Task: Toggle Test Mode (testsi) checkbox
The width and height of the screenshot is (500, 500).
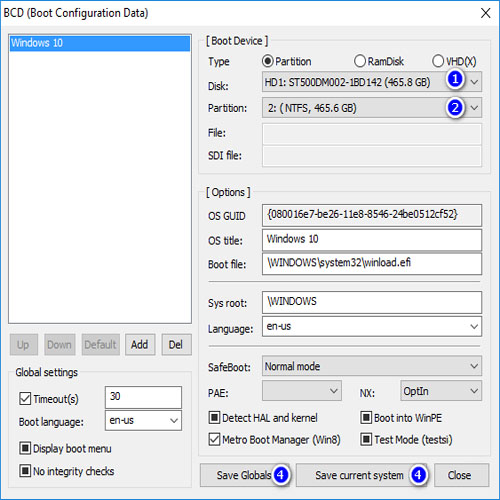Action: (366, 440)
